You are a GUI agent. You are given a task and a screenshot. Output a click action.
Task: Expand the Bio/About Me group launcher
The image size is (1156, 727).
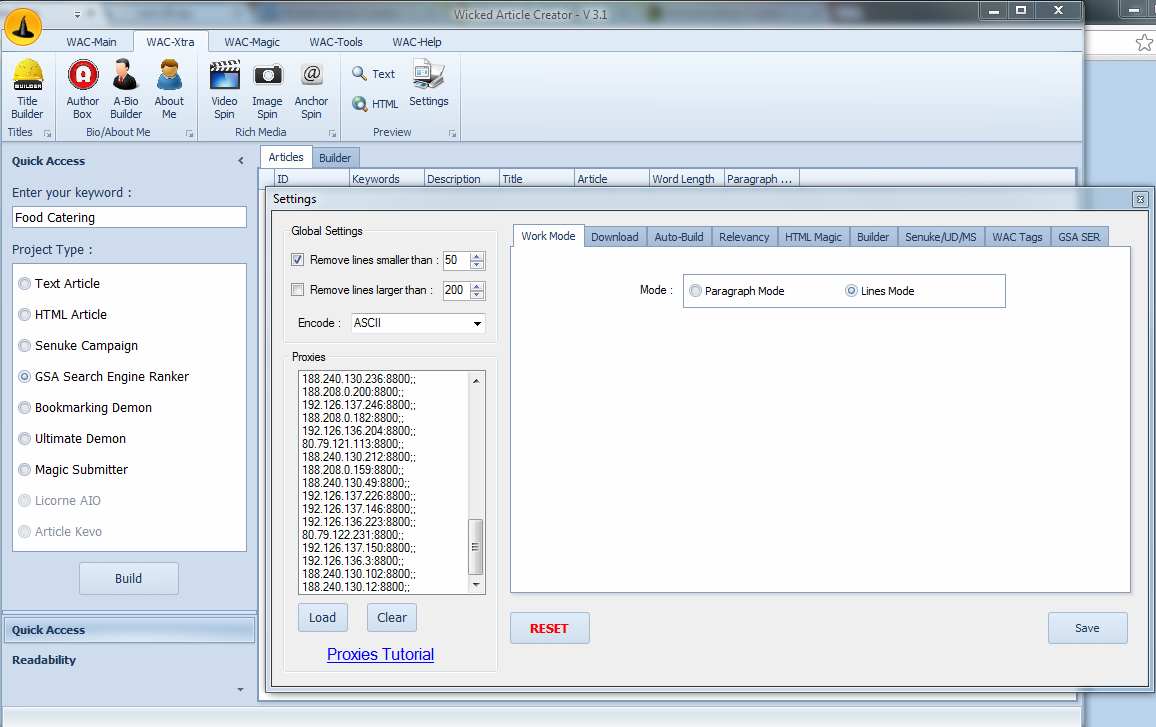[x=189, y=133]
